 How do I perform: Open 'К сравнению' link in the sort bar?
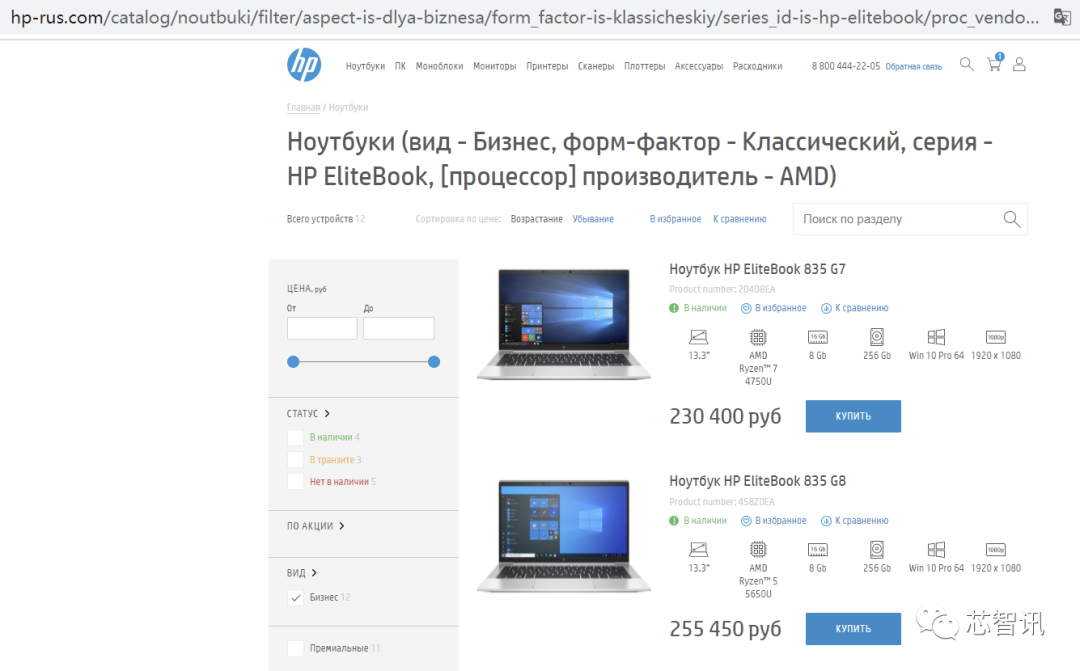coord(740,219)
